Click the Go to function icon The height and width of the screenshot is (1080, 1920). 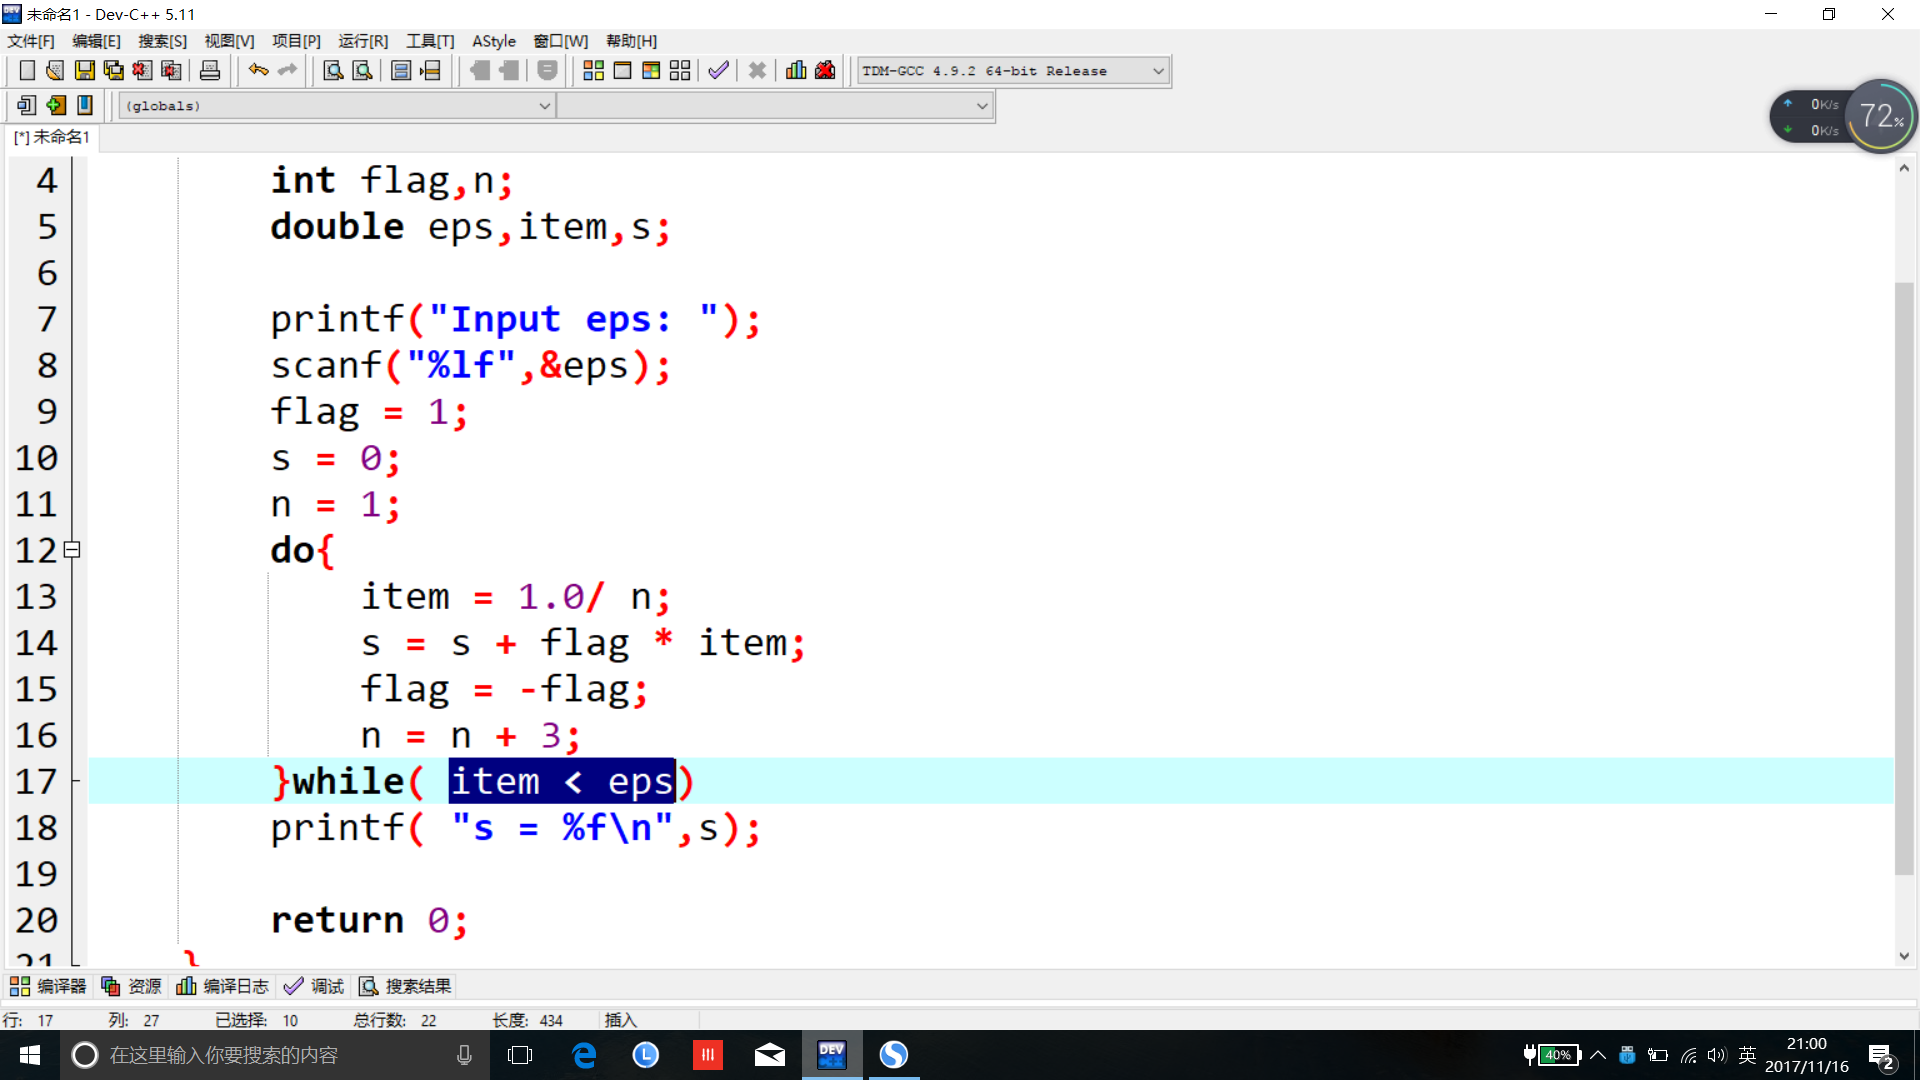click(x=401, y=70)
